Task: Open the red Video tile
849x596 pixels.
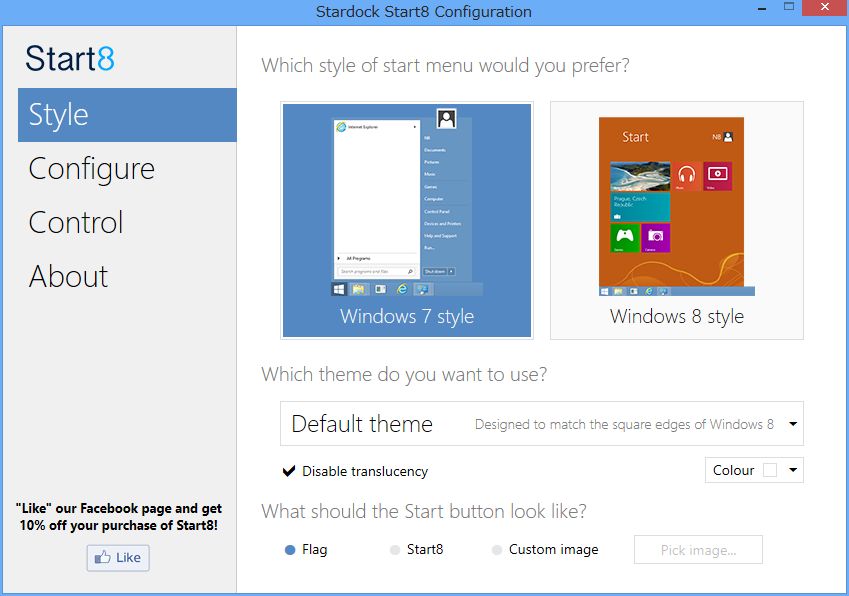Action: [x=718, y=174]
